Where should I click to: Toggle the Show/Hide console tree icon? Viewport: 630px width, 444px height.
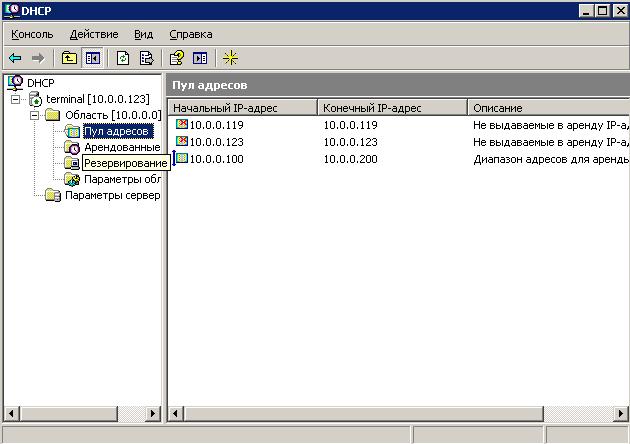pyautogui.click(x=92, y=58)
